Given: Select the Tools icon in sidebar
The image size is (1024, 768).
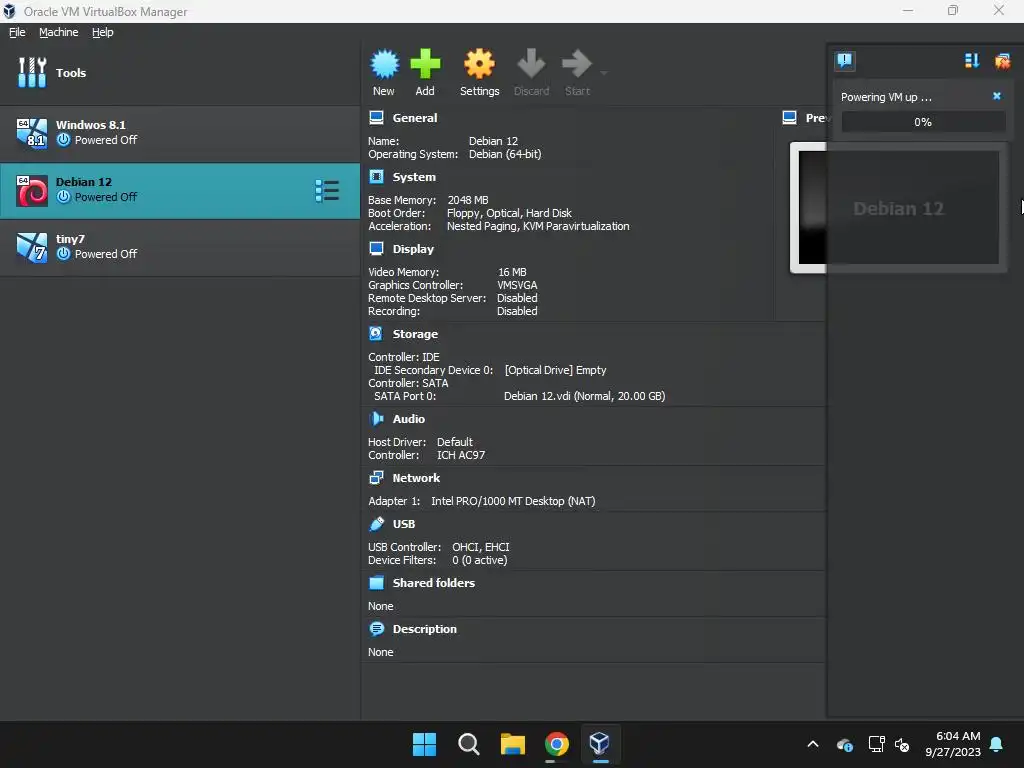Looking at the screenshot, I should coord(32,72).
